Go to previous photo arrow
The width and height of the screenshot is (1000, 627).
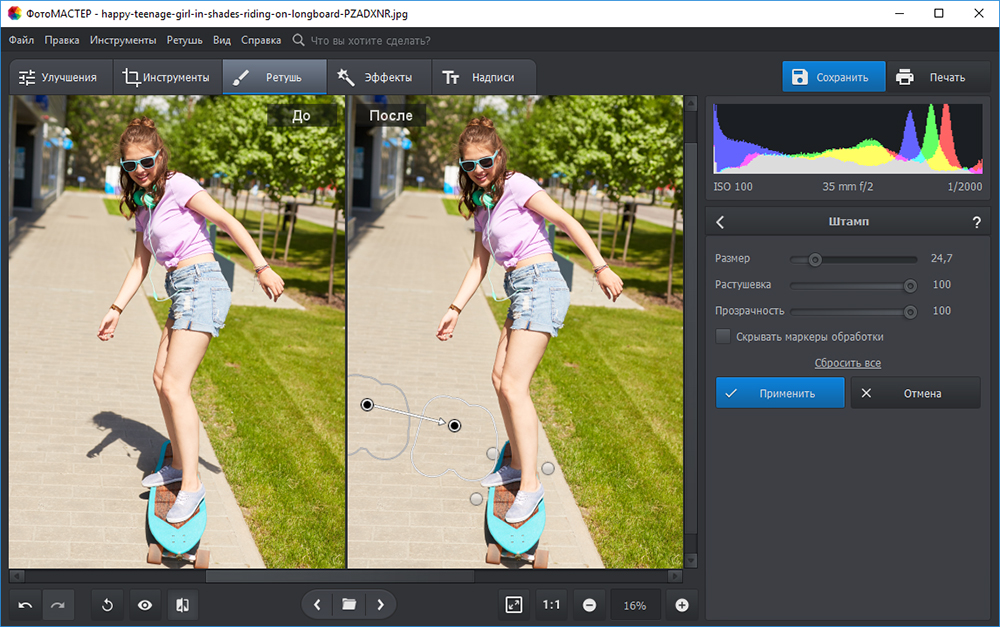click(x=317, y=605)
